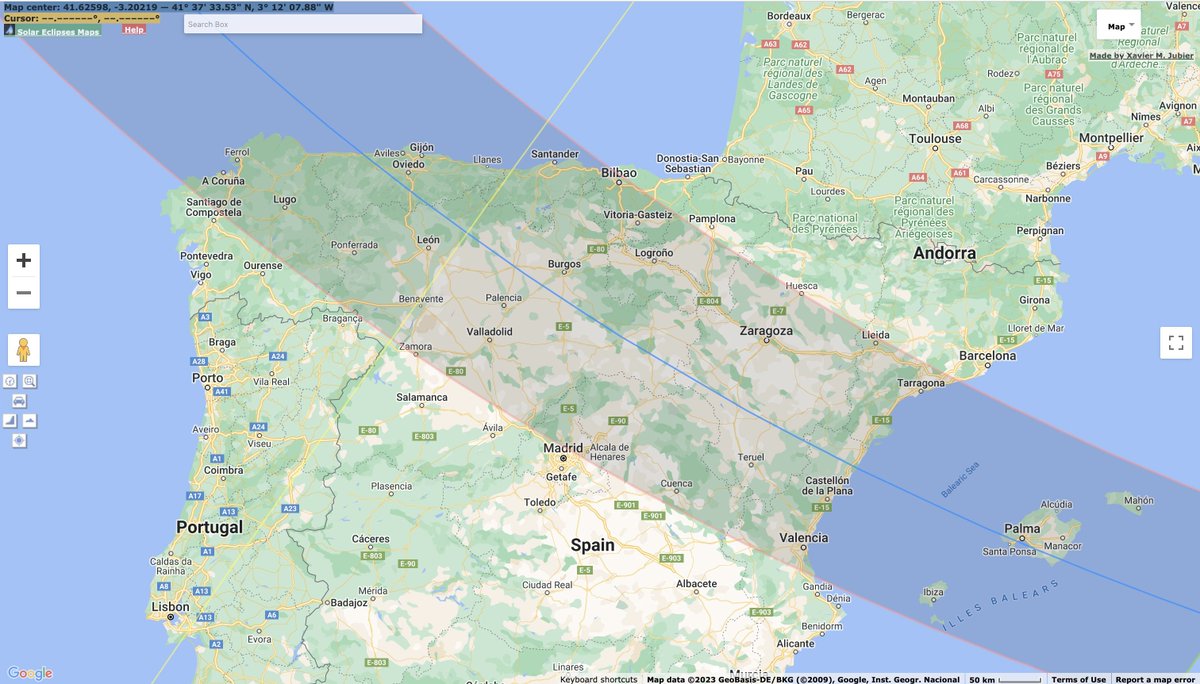The image size is (1200, 684).
Task: Click the Toulouse city label
Action: 934,138
